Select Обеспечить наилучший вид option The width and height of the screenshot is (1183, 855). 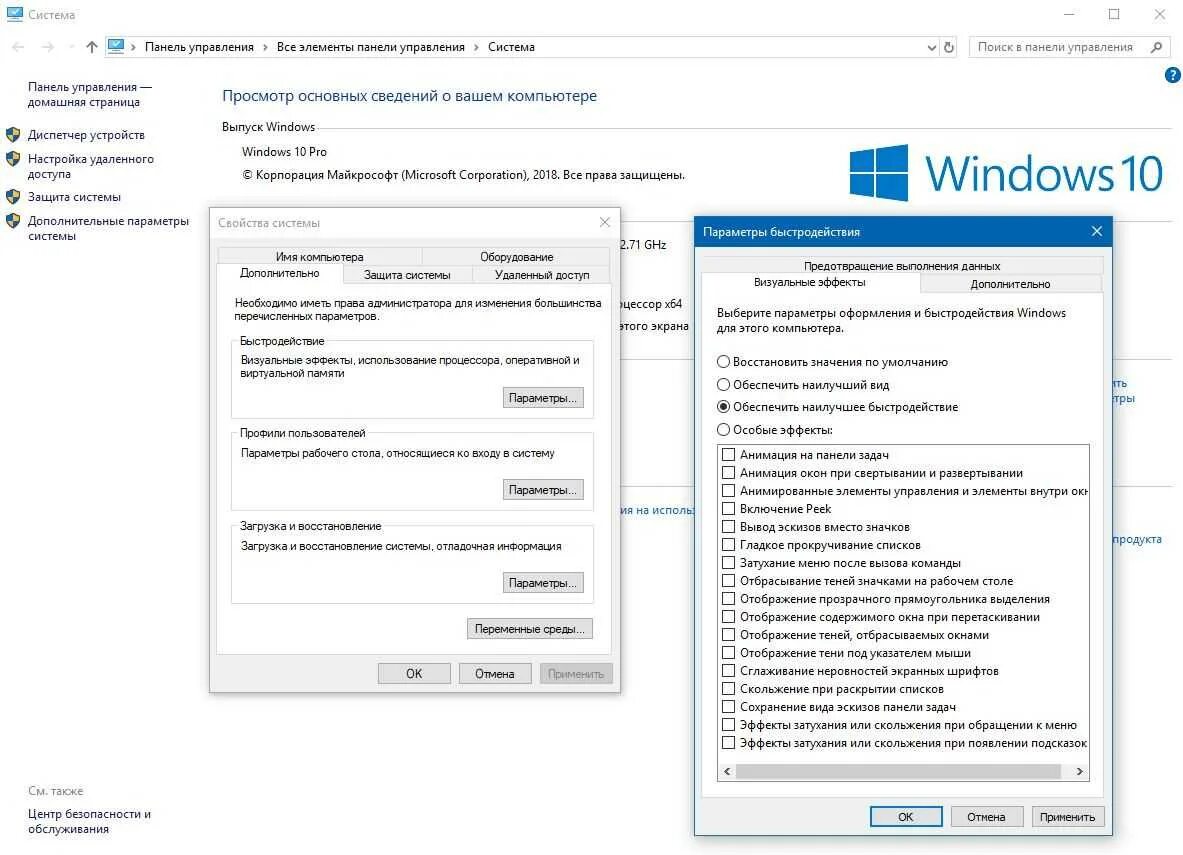724,384
